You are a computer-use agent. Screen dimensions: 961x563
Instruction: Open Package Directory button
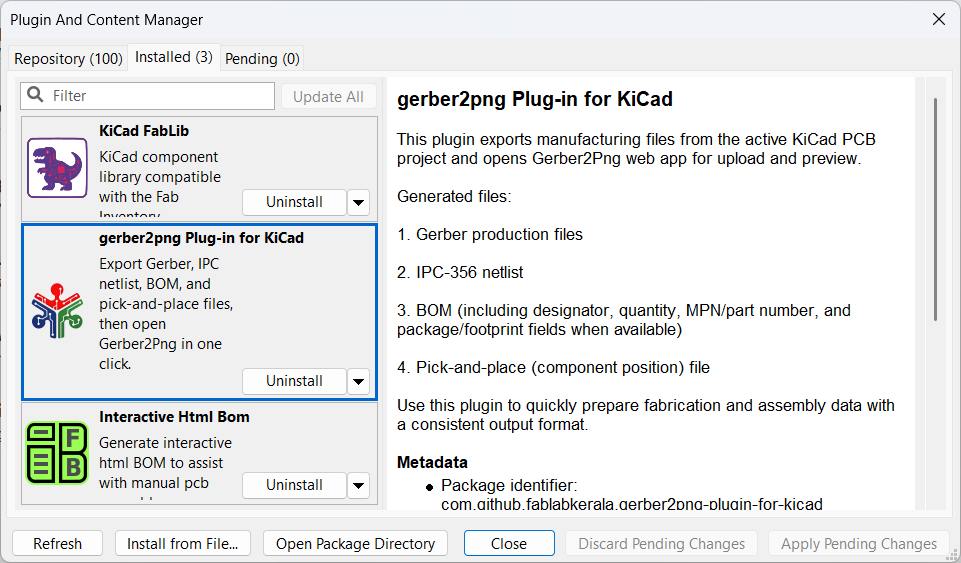tap(355, 543)
